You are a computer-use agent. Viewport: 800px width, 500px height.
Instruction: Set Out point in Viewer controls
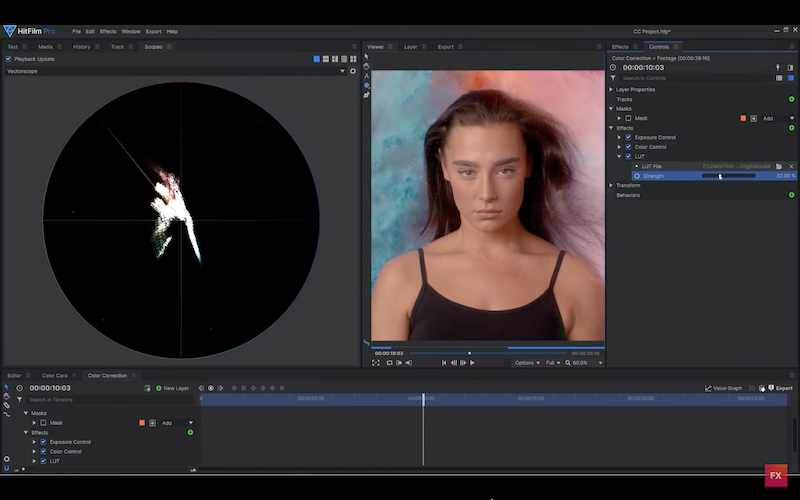[409, 363]
